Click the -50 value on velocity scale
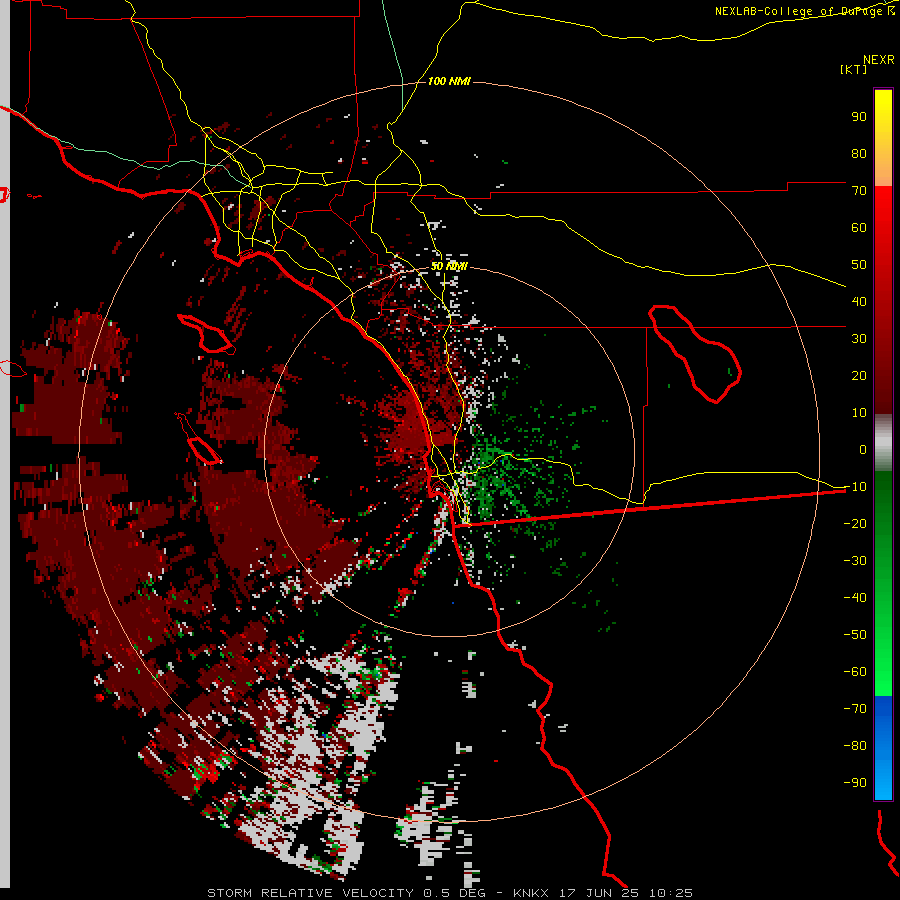The image size is (900, 900). tap(855, 635)
